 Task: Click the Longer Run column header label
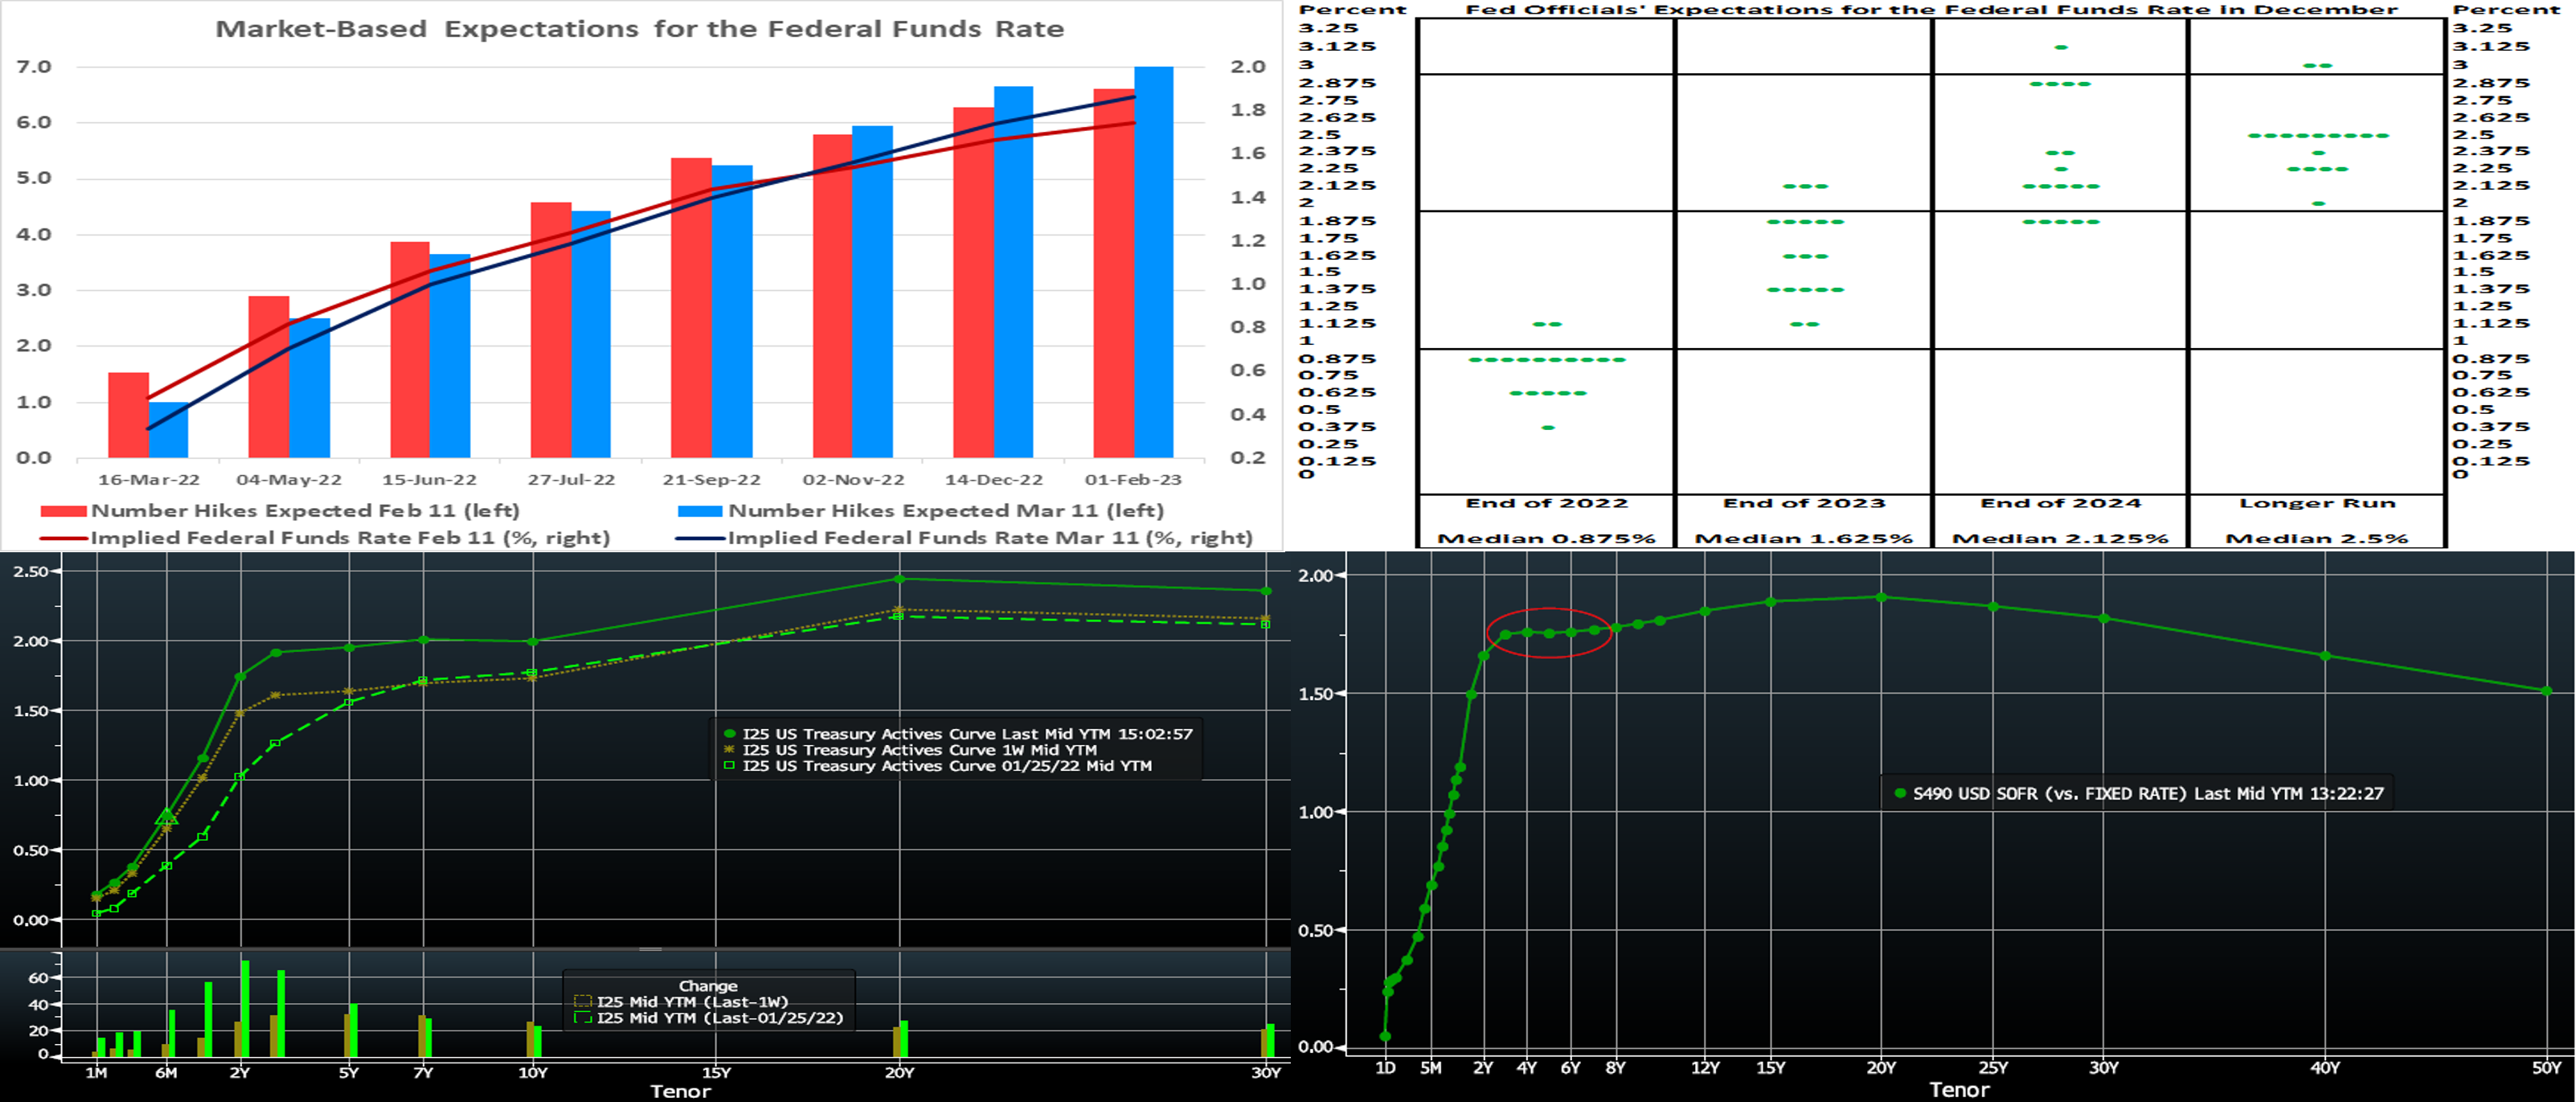pos(2316,503)
